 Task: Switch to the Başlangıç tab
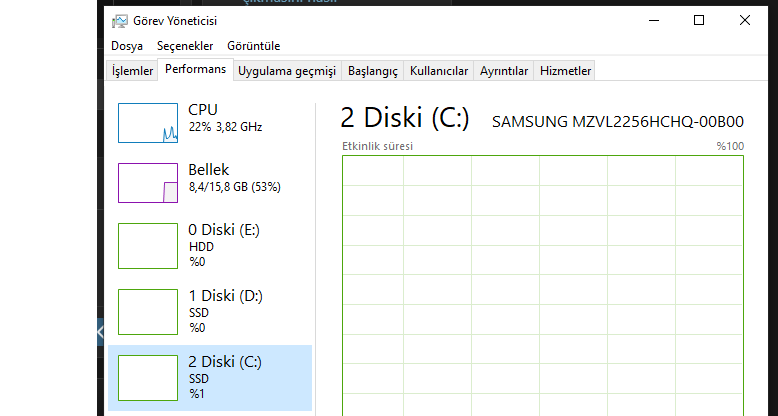[373, 71]
